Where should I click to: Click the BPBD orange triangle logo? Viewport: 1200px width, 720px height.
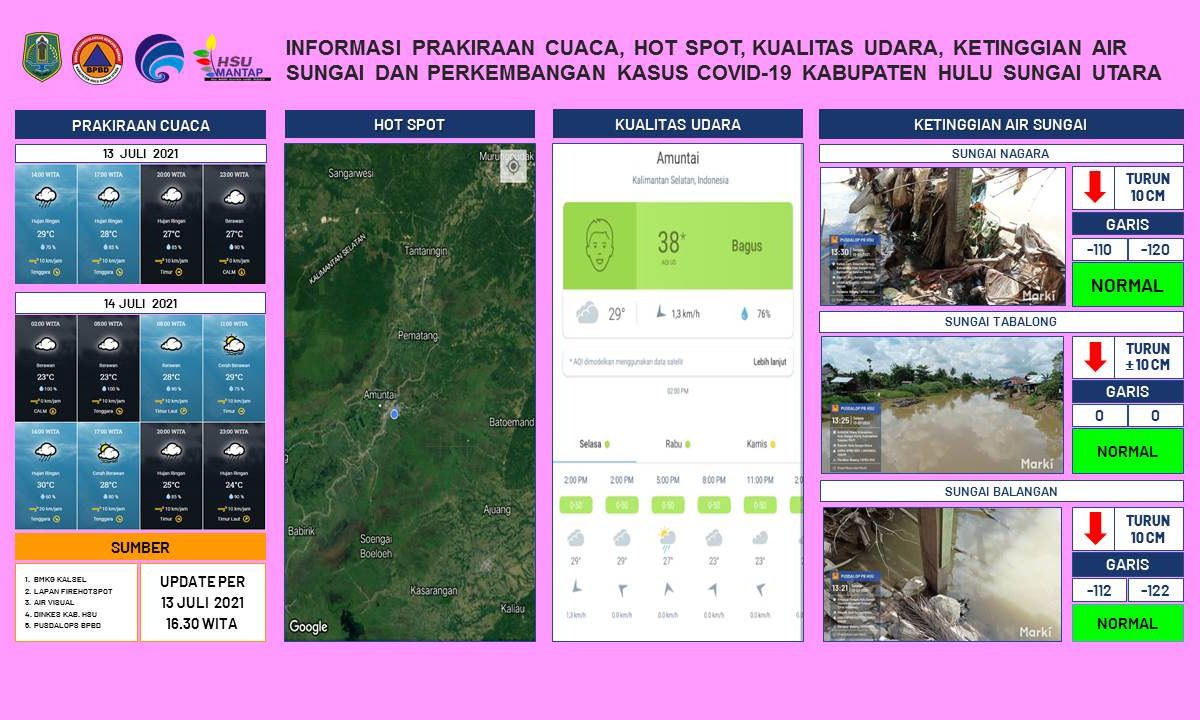point(97,58)
